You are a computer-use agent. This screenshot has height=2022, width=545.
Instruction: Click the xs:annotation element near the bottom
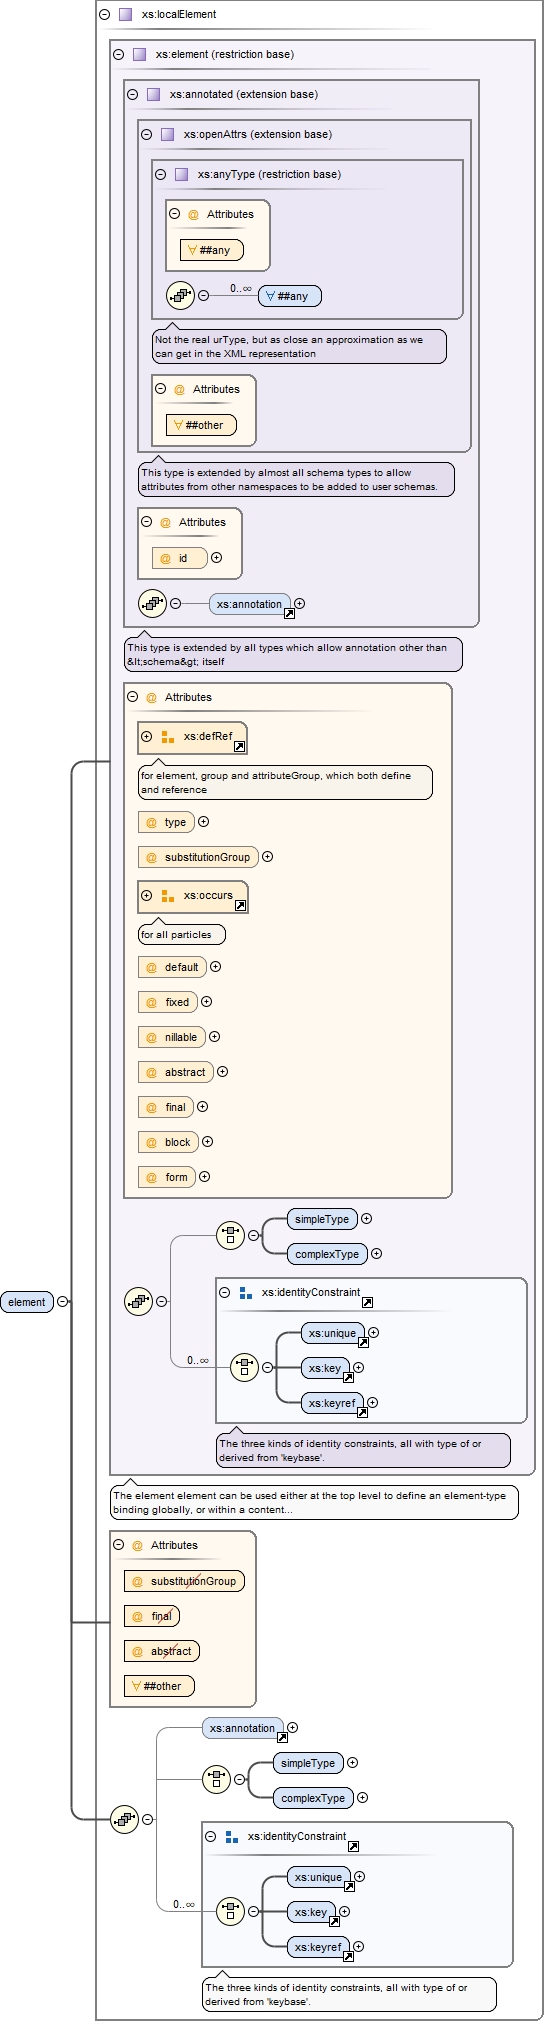pyautogui.click(x=244, y=1727)
